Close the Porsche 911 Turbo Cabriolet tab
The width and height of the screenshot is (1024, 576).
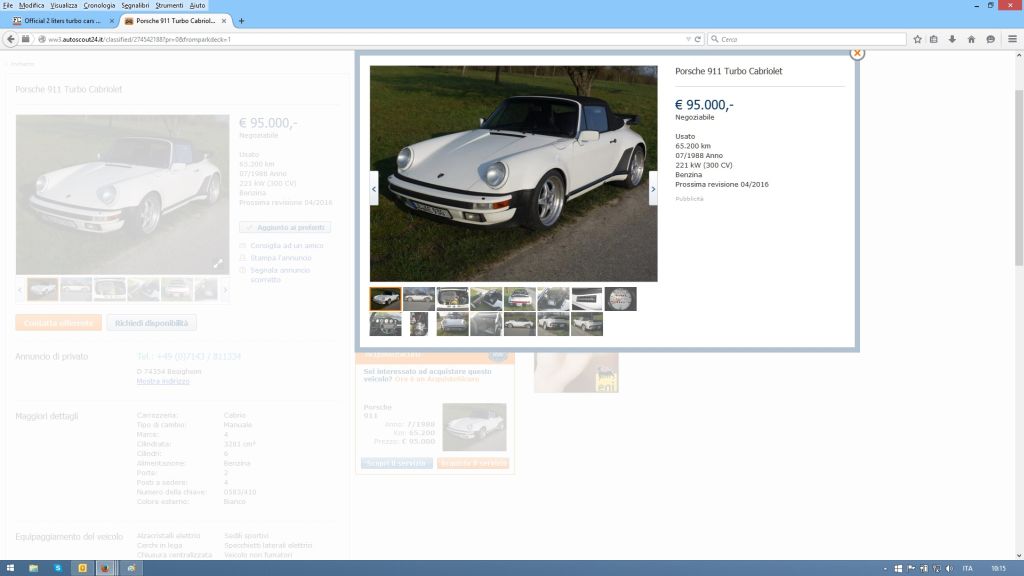(224, 21)
